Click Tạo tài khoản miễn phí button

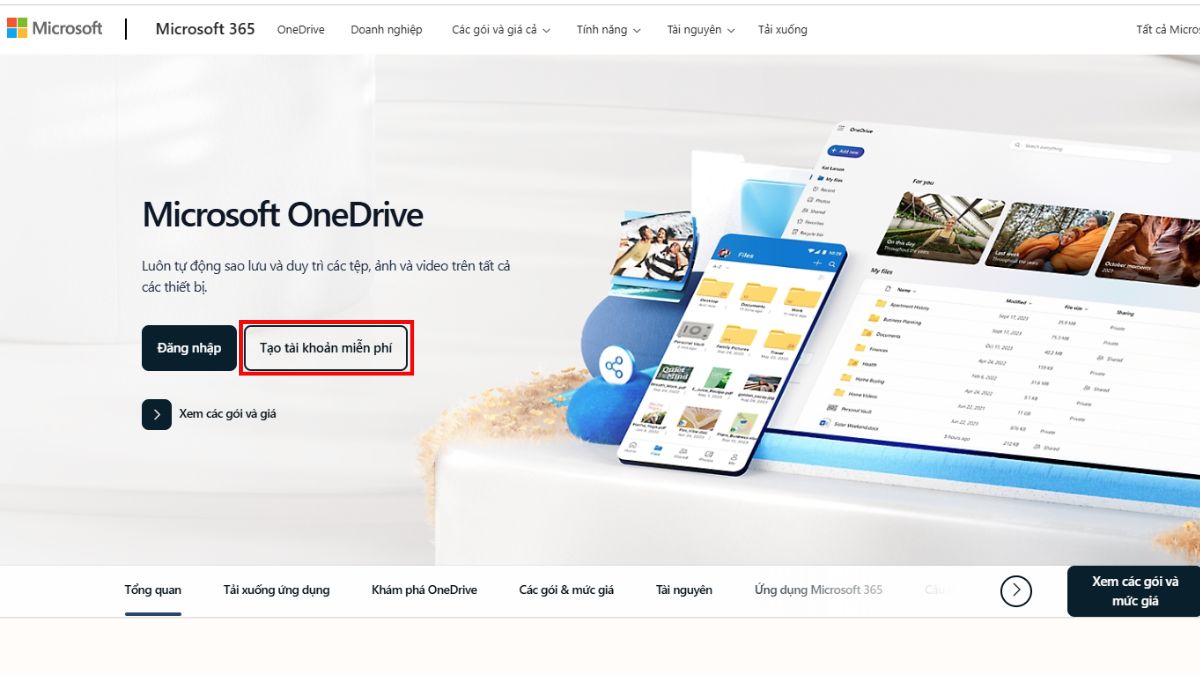click(x=326, y=348)
